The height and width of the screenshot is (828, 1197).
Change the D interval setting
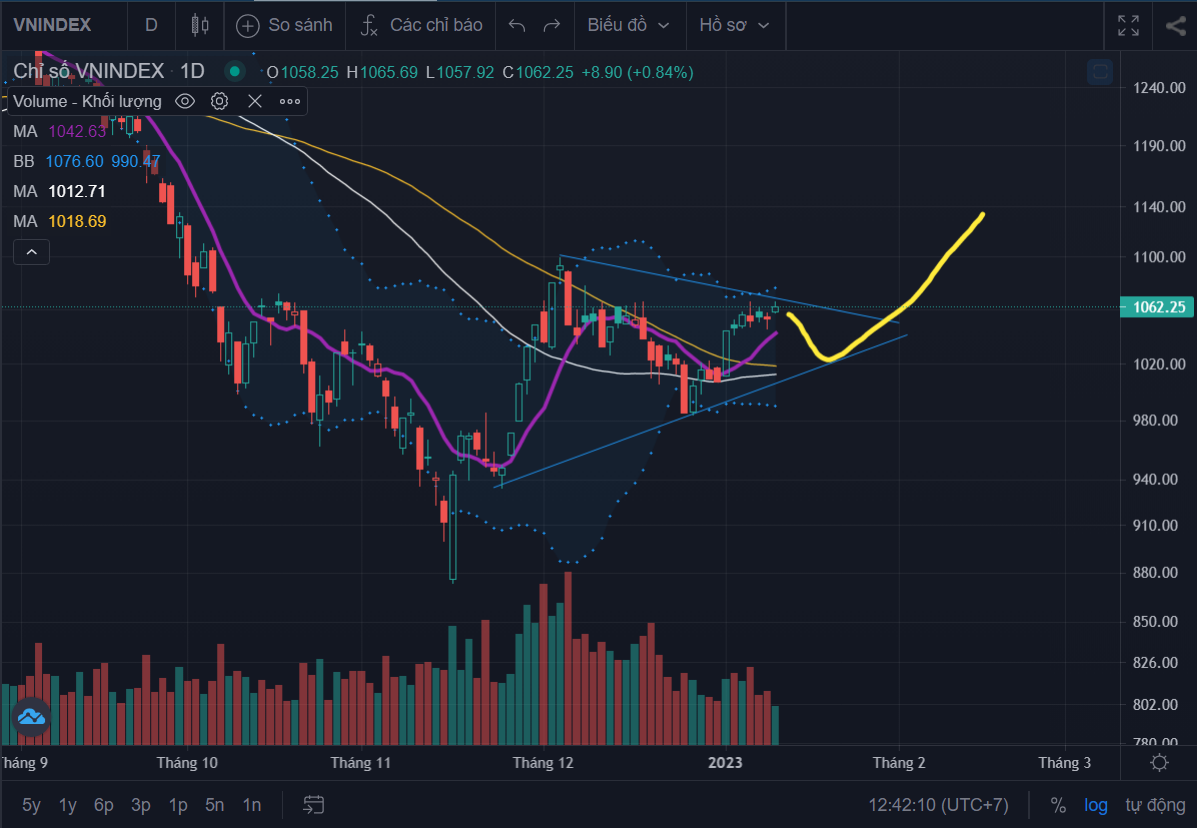(151, 25)
